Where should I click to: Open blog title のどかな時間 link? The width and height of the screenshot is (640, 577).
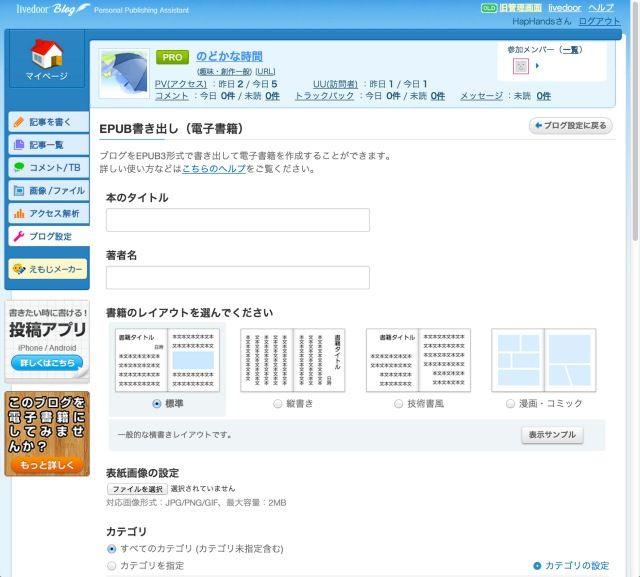click(229, 56)
